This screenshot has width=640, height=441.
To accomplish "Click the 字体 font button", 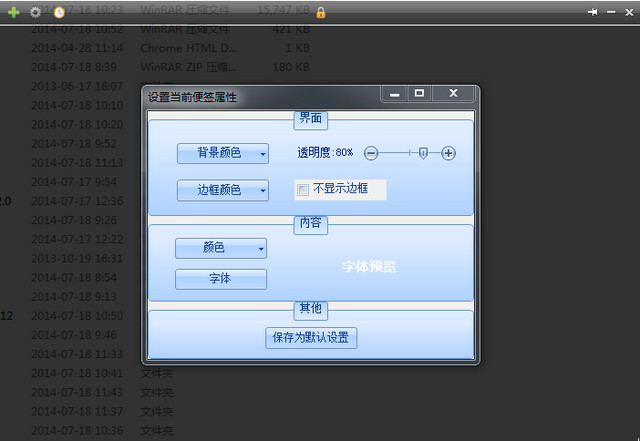I will pos(221,279).
